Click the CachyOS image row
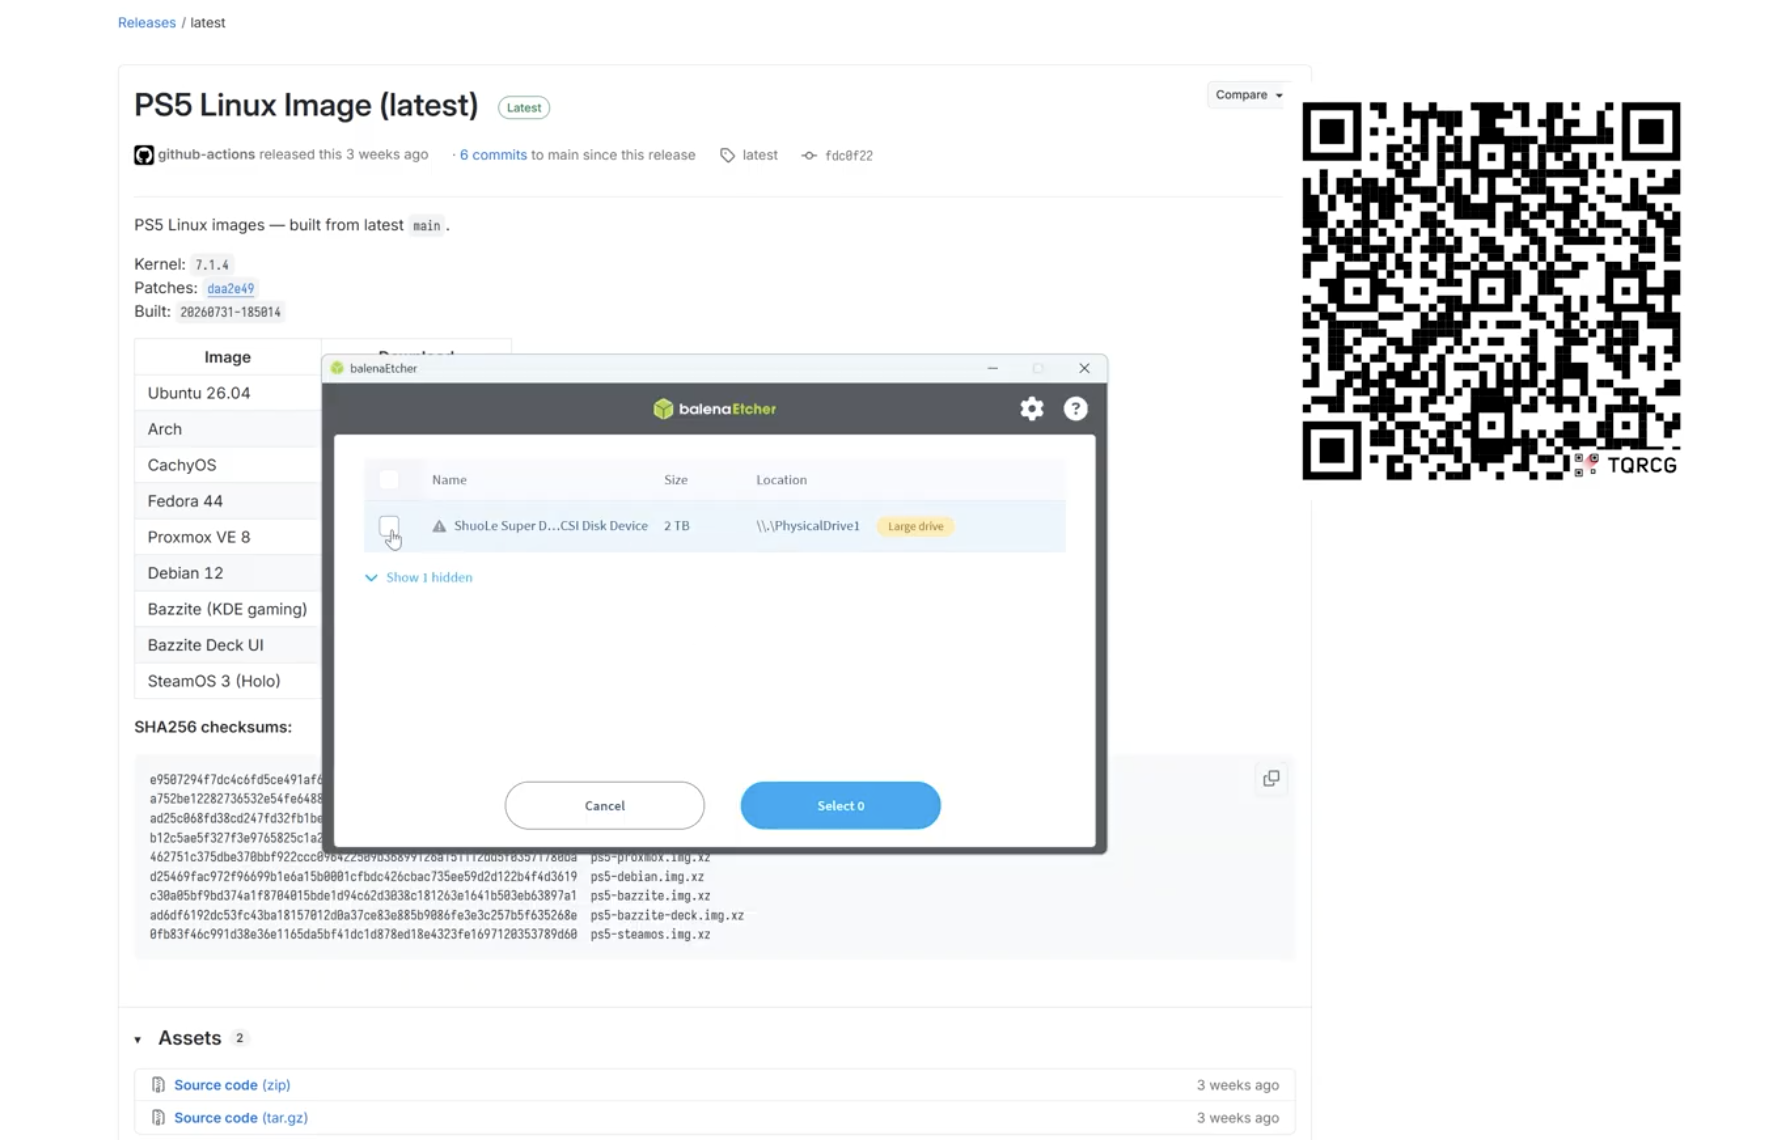This screenshot has width=1766, height=1140. pos(228,465)
